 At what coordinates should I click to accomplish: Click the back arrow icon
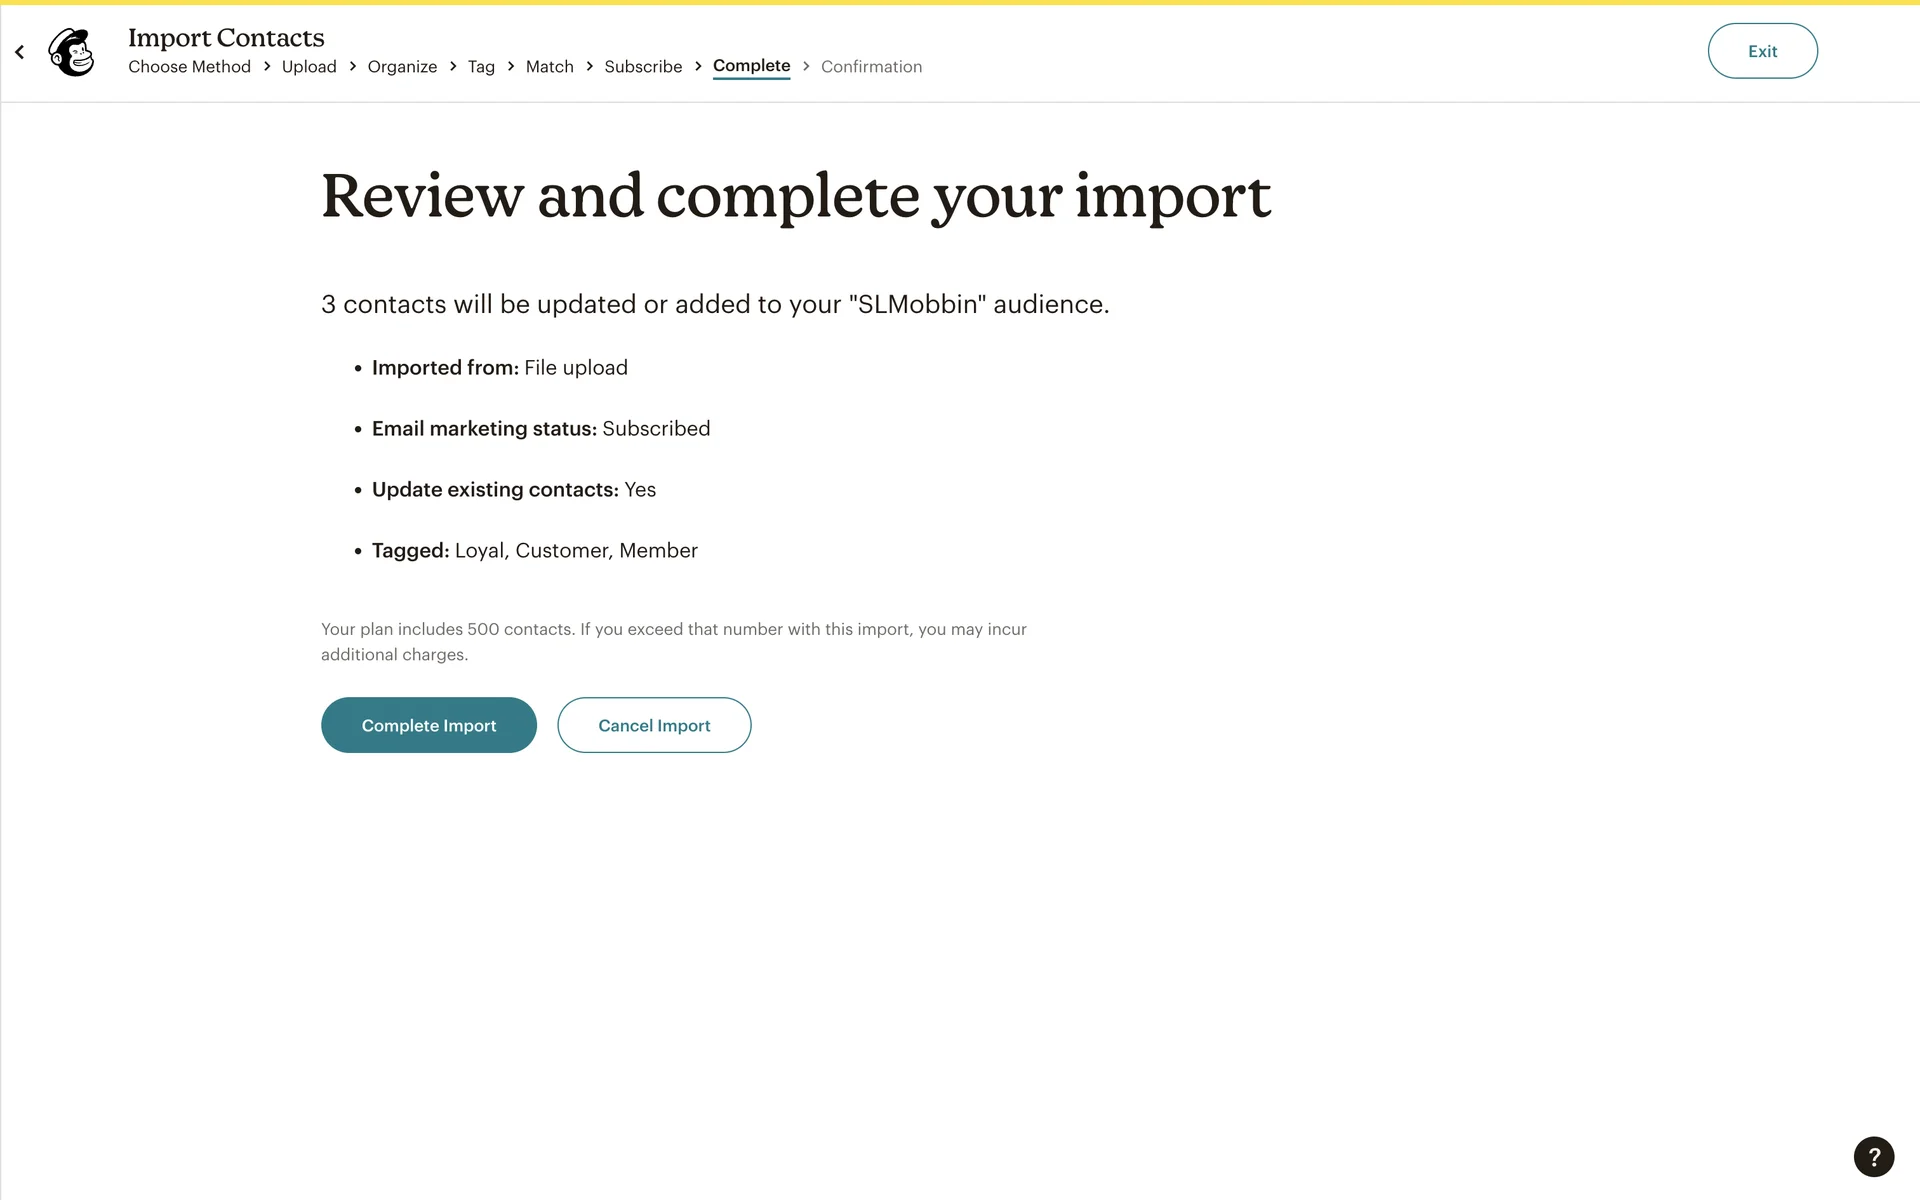click(19, 52)
